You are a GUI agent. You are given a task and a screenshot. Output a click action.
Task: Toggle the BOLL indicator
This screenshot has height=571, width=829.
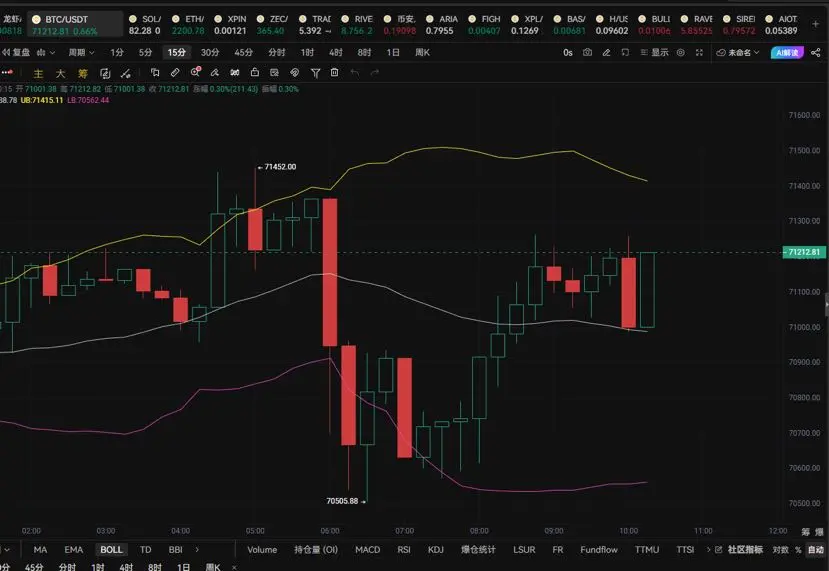coord(112,550)
